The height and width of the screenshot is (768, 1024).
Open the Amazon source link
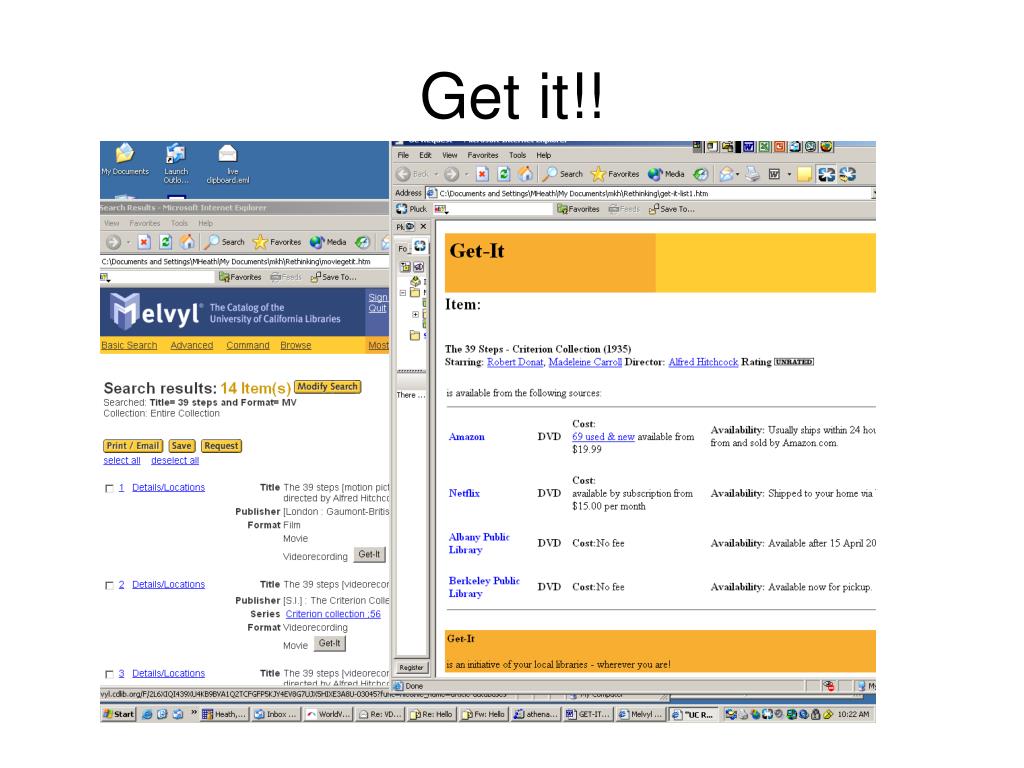pos(466,437)
